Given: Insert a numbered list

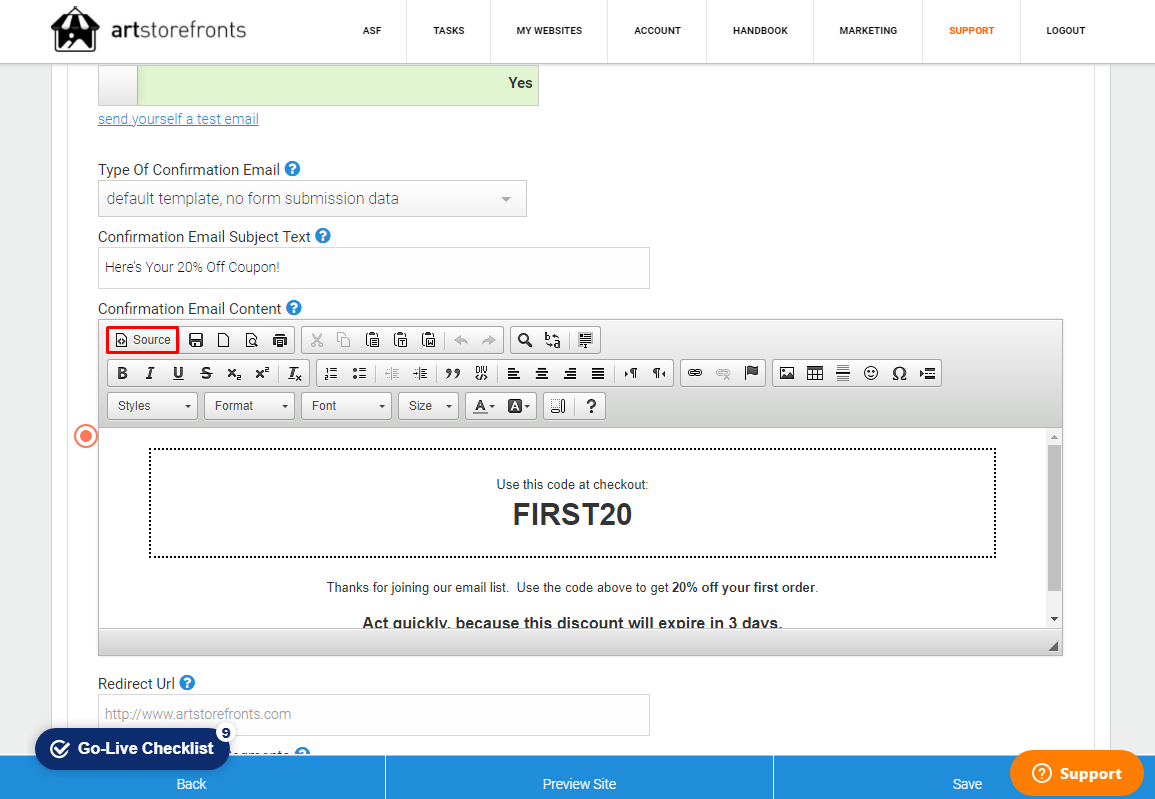Looking at the screenshot, I should [331, 373].
